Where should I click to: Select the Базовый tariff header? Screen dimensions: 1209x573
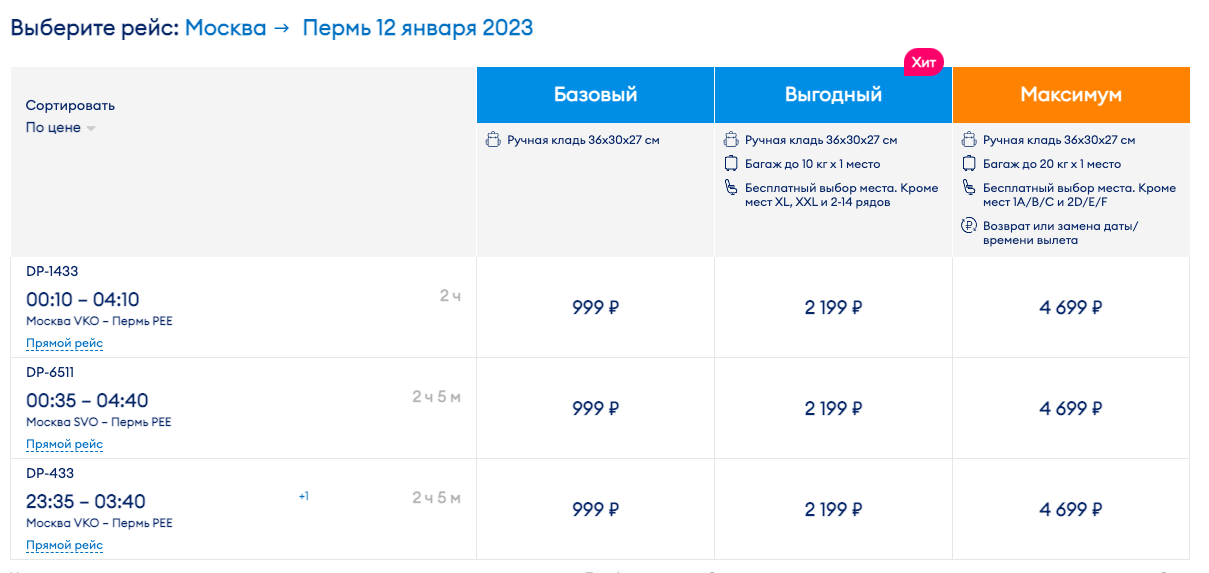coord(596,95)
